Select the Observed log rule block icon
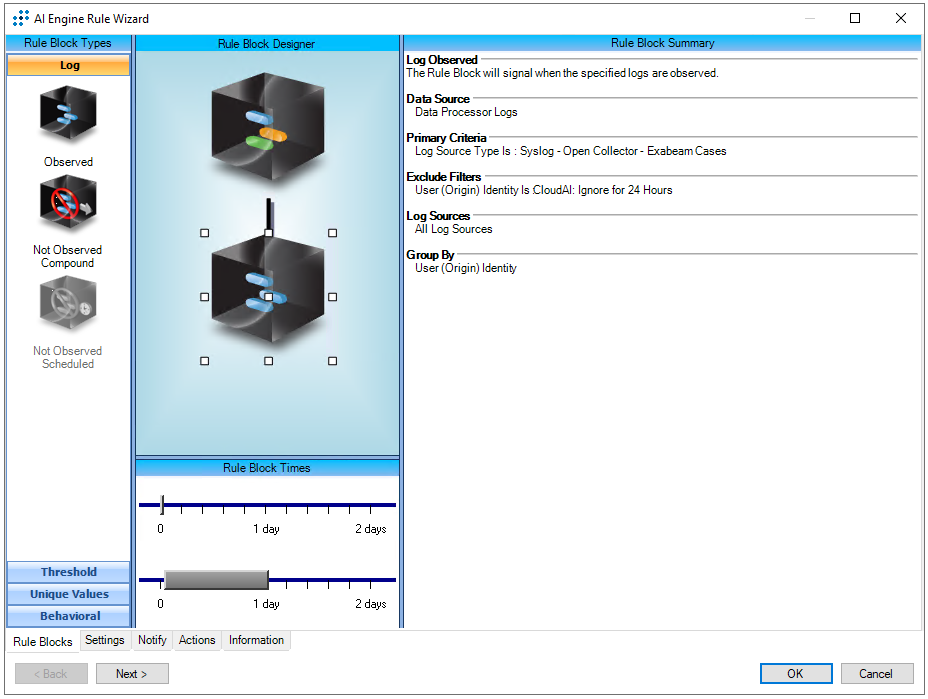Viewport: 928px width, 699px height. 68,116
